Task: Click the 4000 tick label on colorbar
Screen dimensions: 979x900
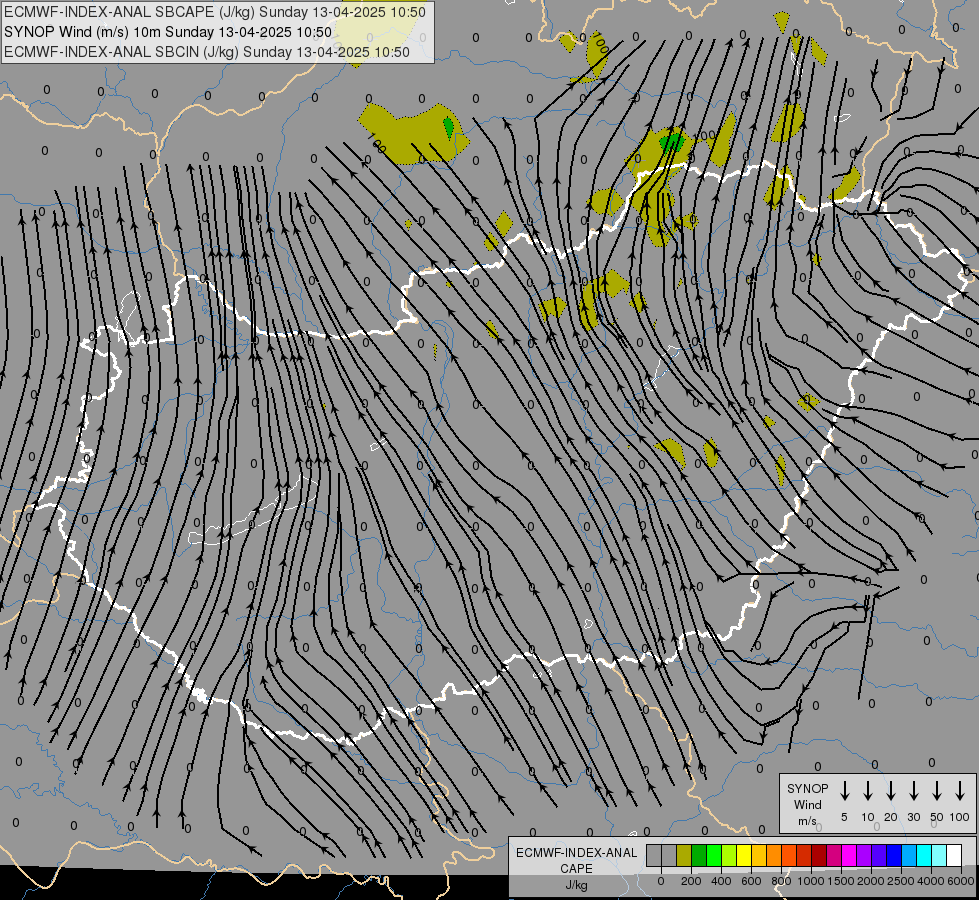Action: [x=931, y=881]
